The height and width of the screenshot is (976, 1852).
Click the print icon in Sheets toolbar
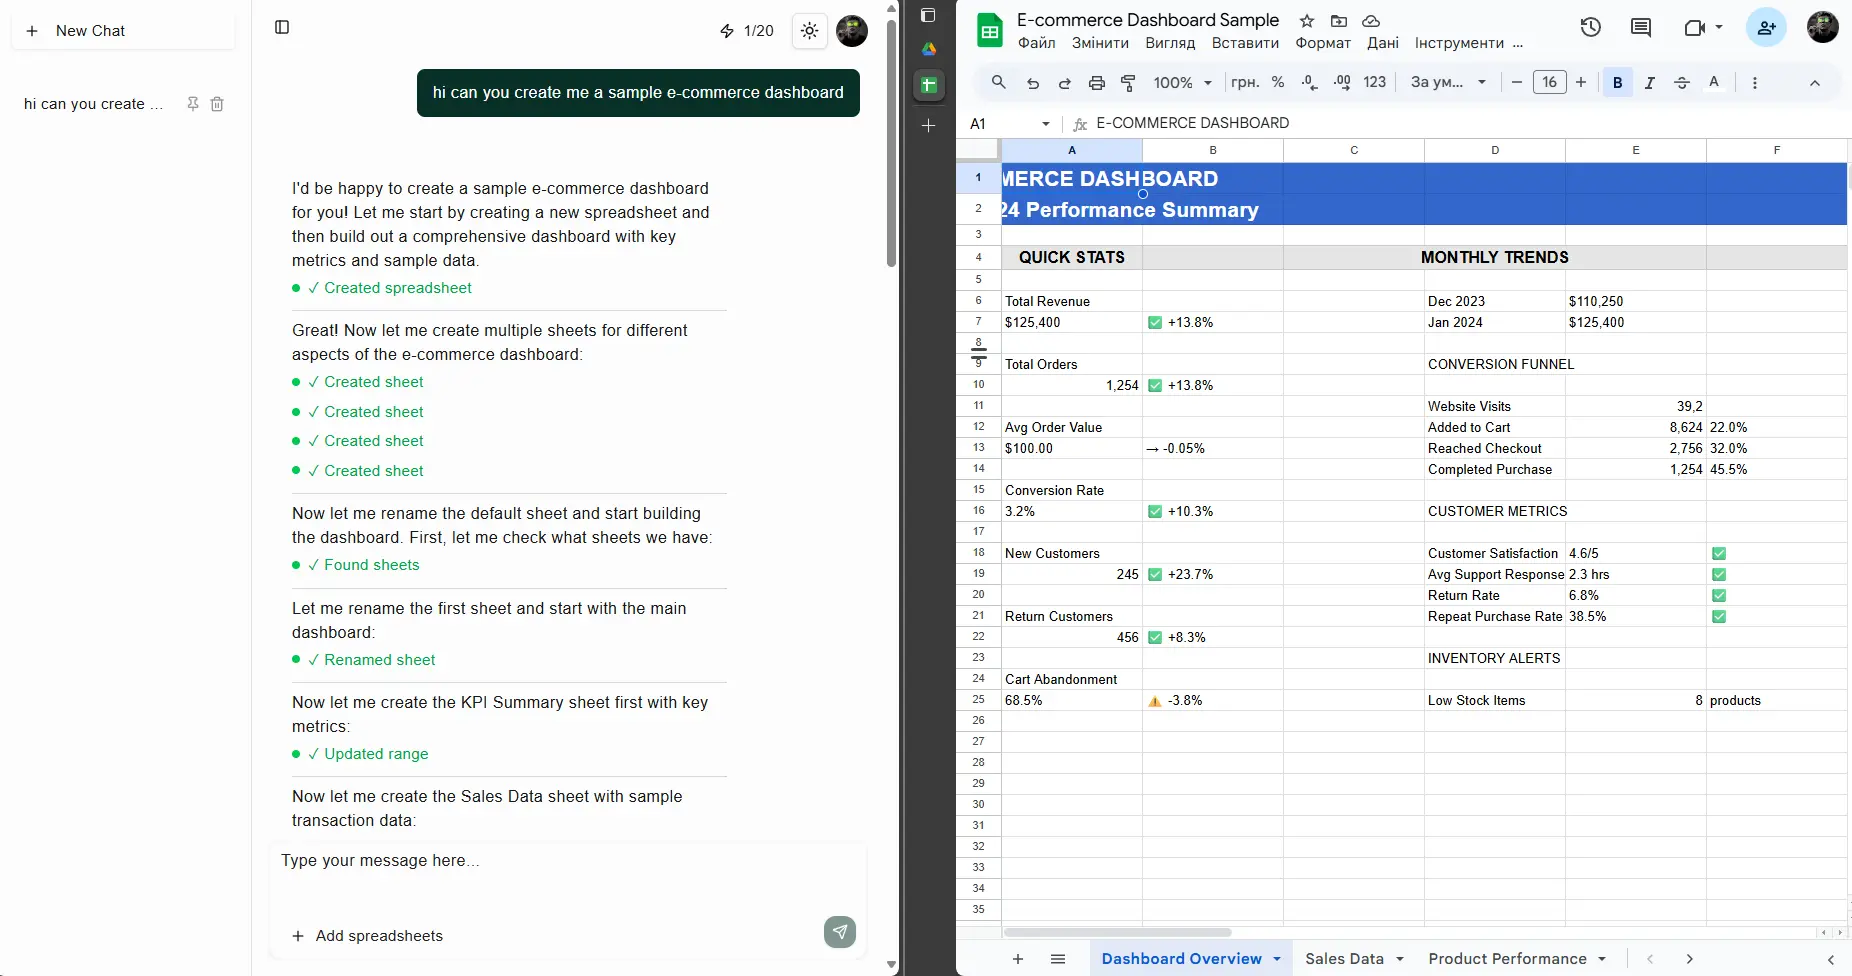click(x=1096, y=83)
